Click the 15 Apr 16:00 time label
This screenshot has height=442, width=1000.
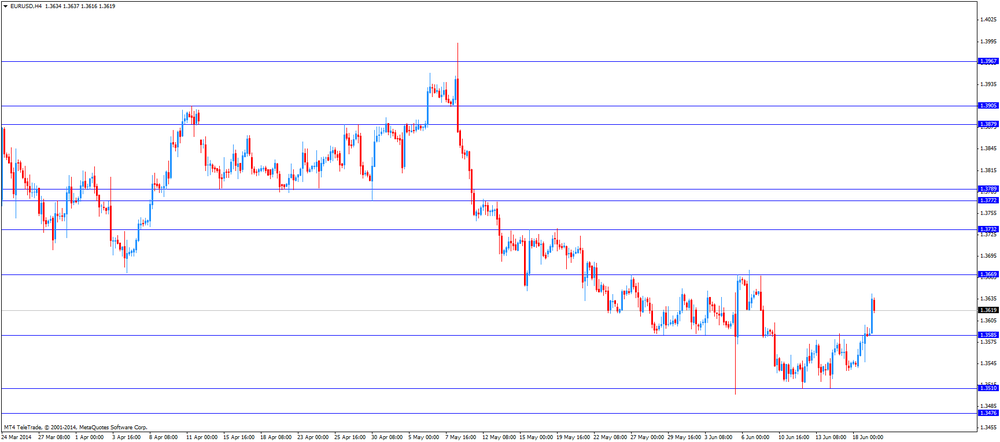click(x=239, y=438)
